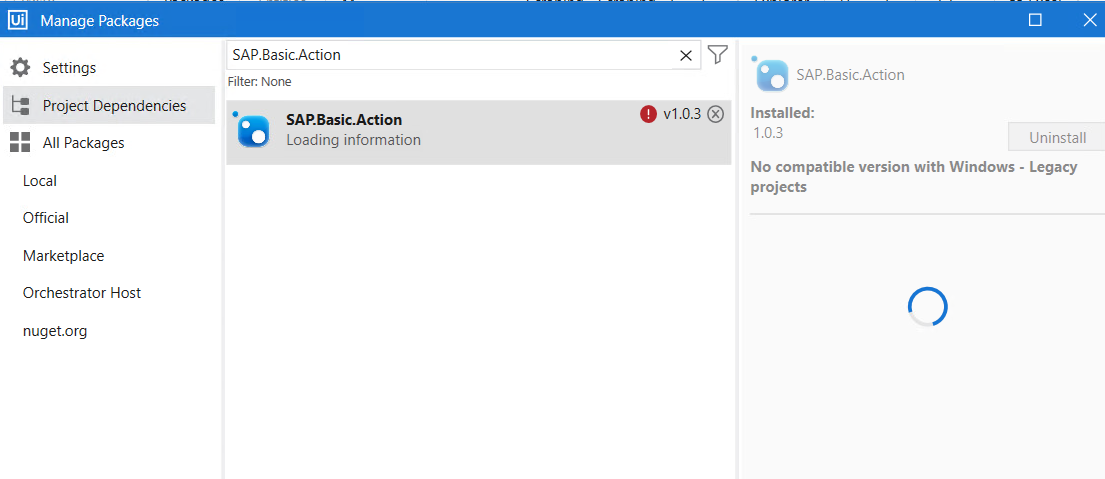The image size is (1105, 479).
Task: Maximize the Manage Packages window
Action: pos(1035,20)
